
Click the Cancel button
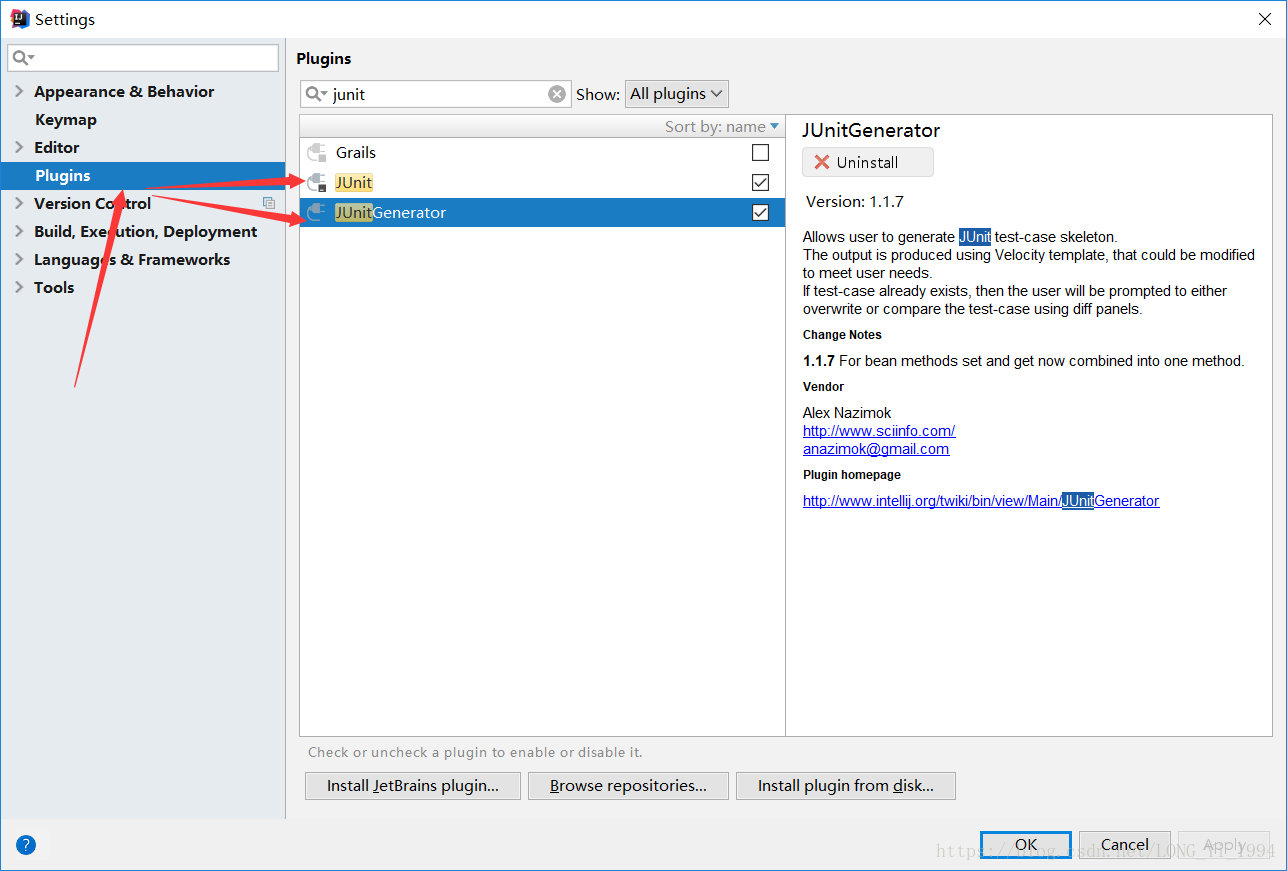pyautogui.click(x=1125, y=844)
